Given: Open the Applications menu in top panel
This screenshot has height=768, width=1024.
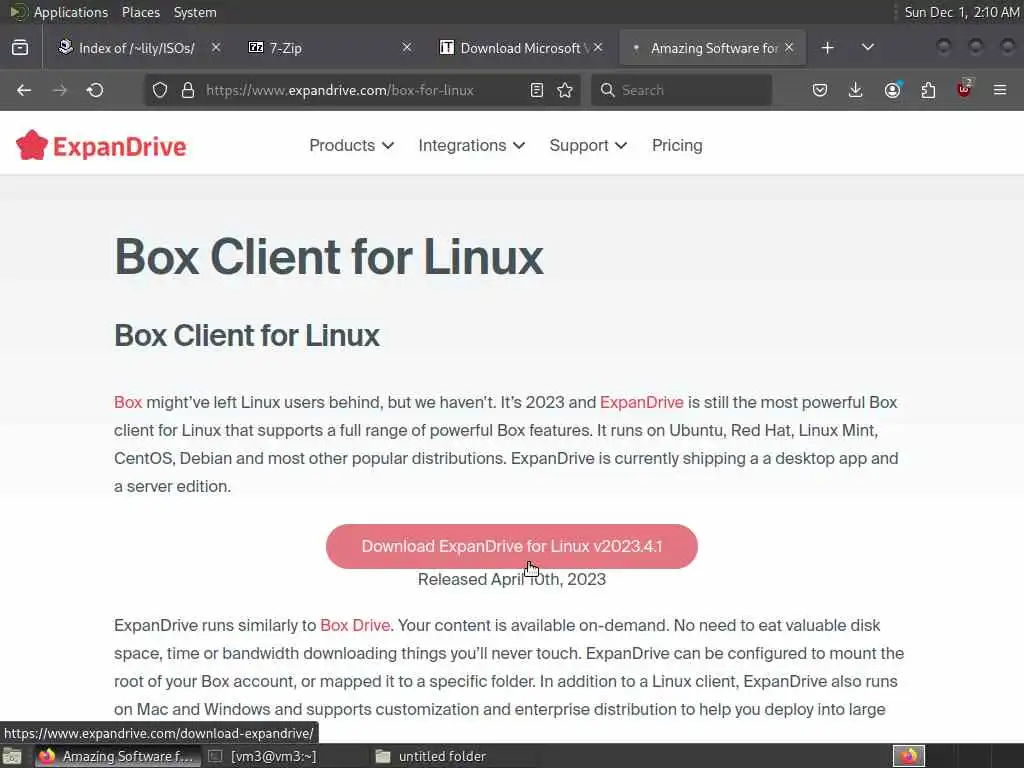Looking at the screenshot, I should (71, 12).
